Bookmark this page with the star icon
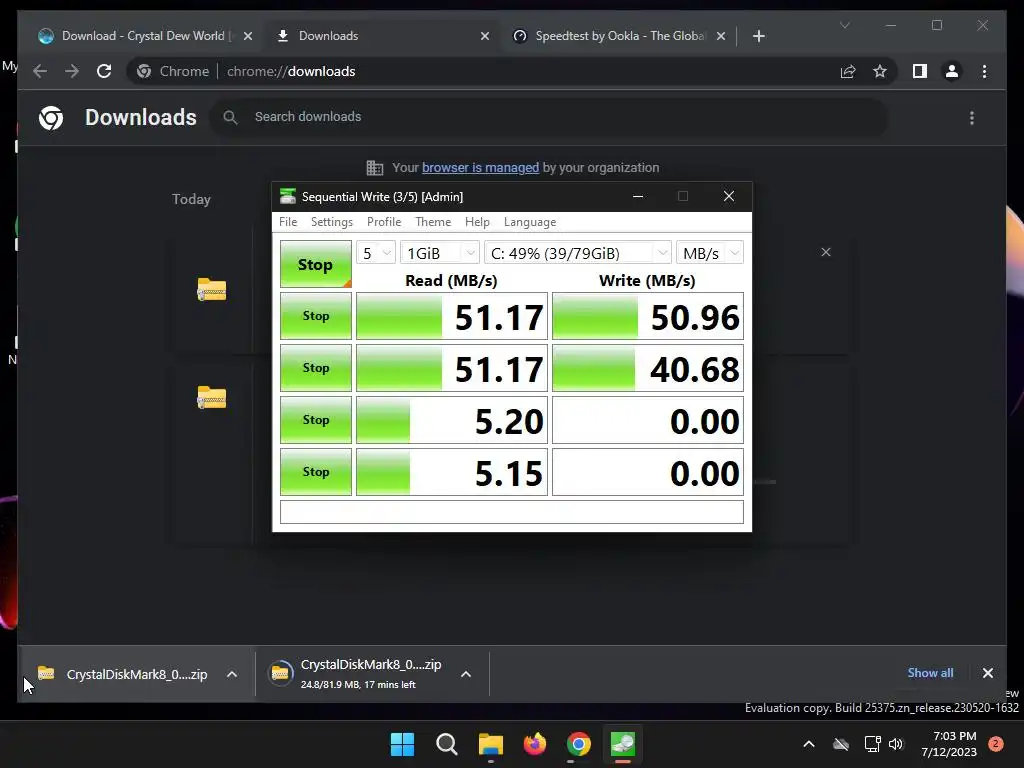This screenshot has height=768, width=1024. [x=880, y=71]
